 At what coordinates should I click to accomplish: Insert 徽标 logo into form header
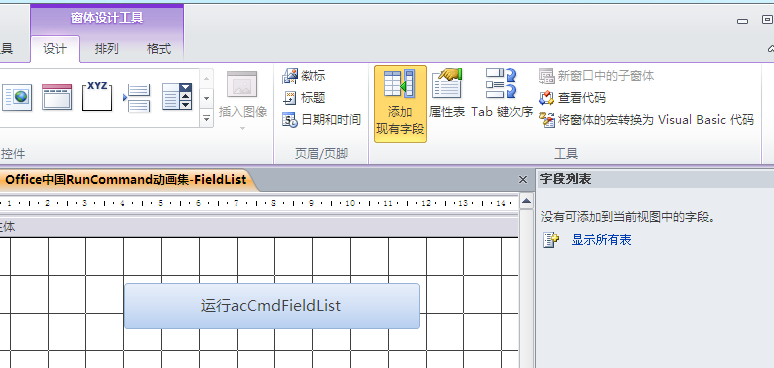tap(304, 76)
